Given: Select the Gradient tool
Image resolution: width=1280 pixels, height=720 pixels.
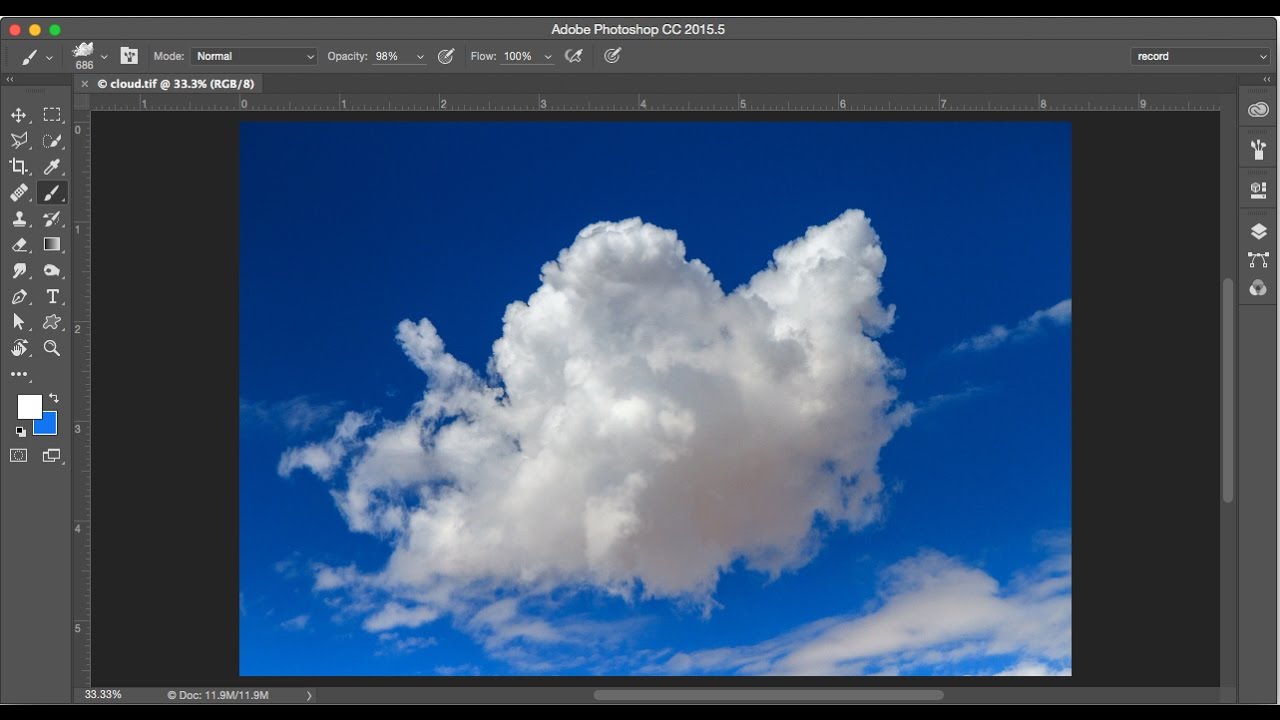Looking at the screenshot, I should click(x=52, y=245).
